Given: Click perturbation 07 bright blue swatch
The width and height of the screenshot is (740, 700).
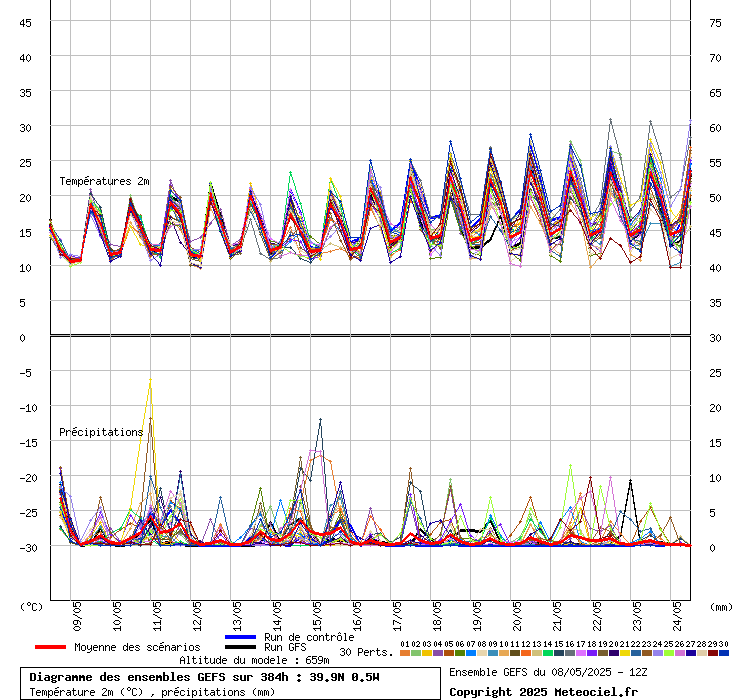Looking at the screenshot, I should click(471, 653).
